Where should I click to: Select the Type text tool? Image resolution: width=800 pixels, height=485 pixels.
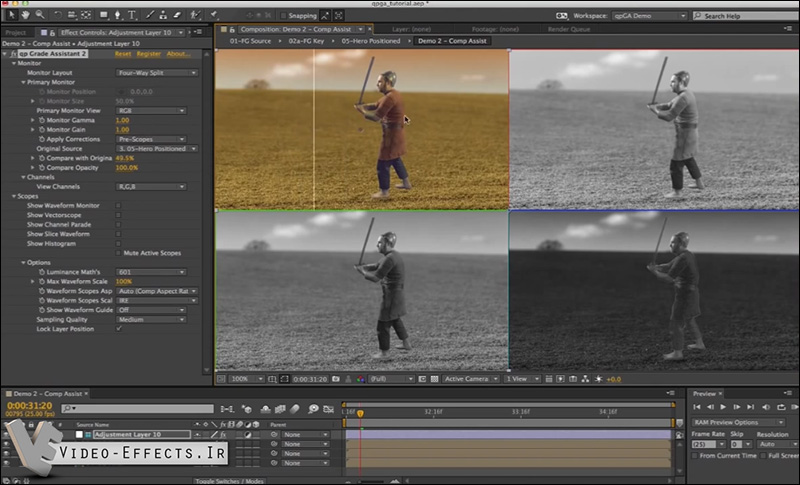pos(132,15)
